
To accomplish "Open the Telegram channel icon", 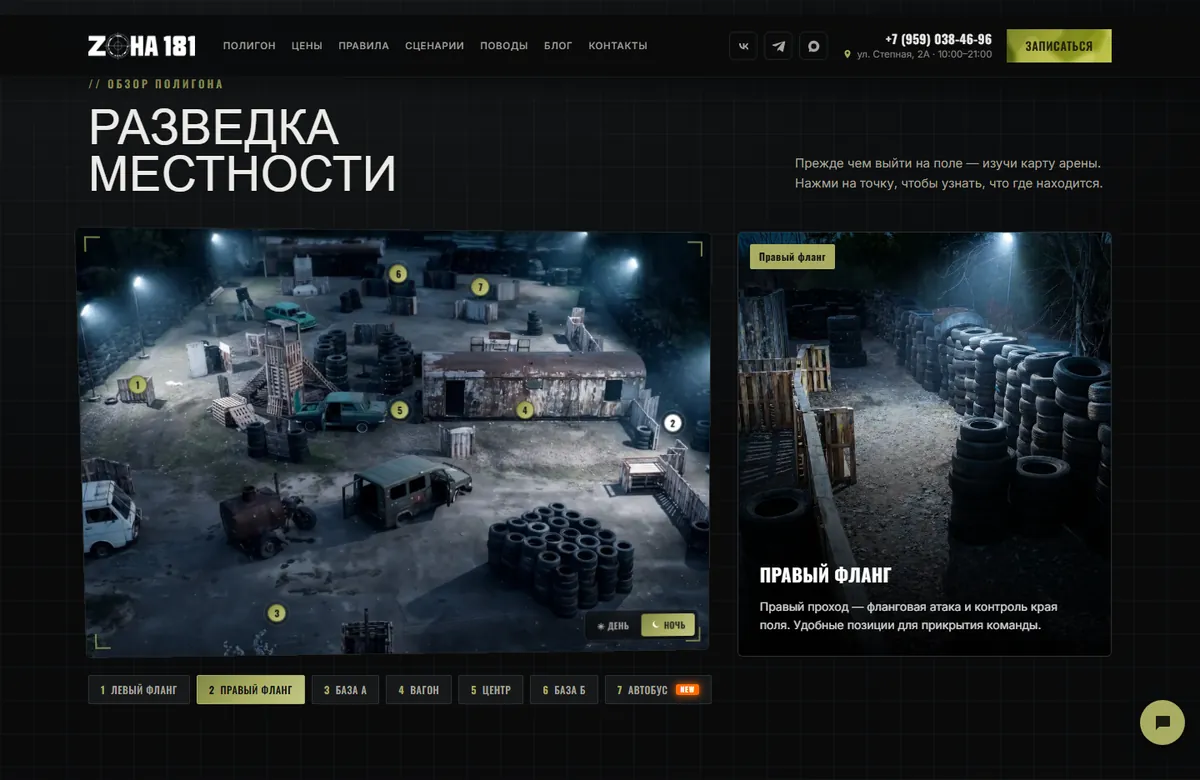I will [x=778, y=46].
